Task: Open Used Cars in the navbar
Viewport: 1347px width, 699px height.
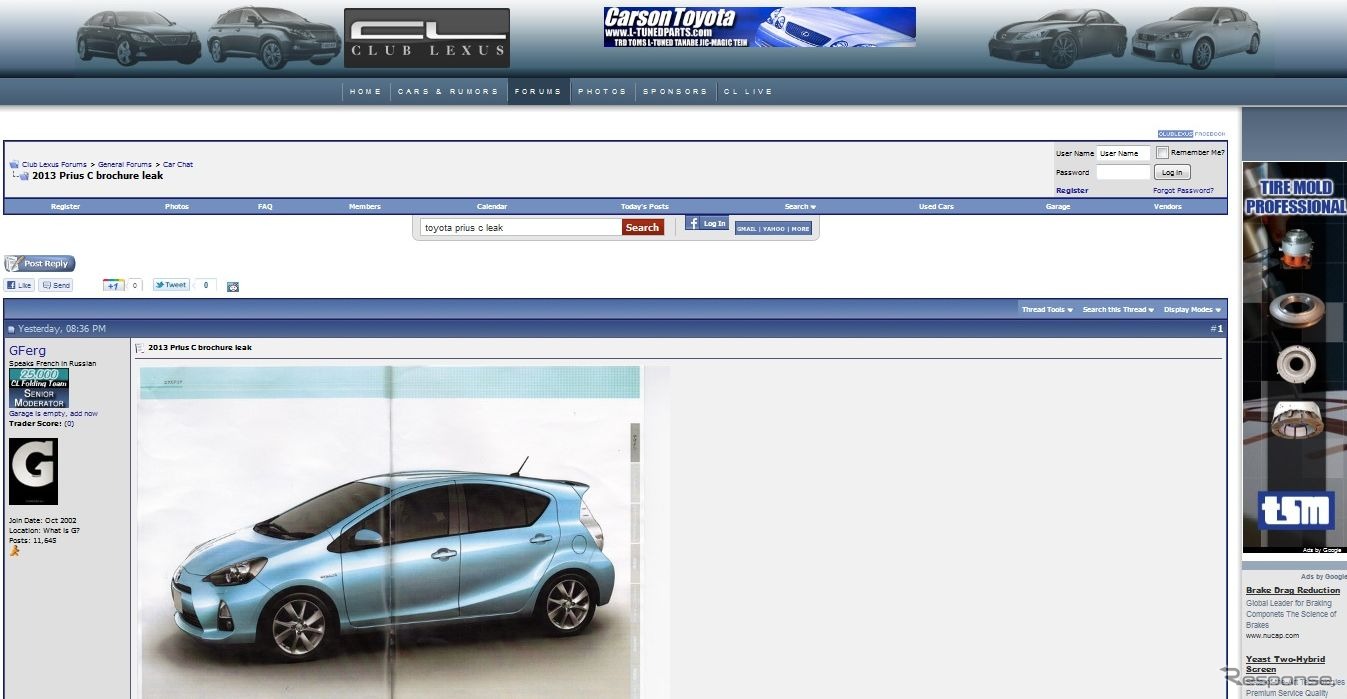Action: (x=936, y=206)
